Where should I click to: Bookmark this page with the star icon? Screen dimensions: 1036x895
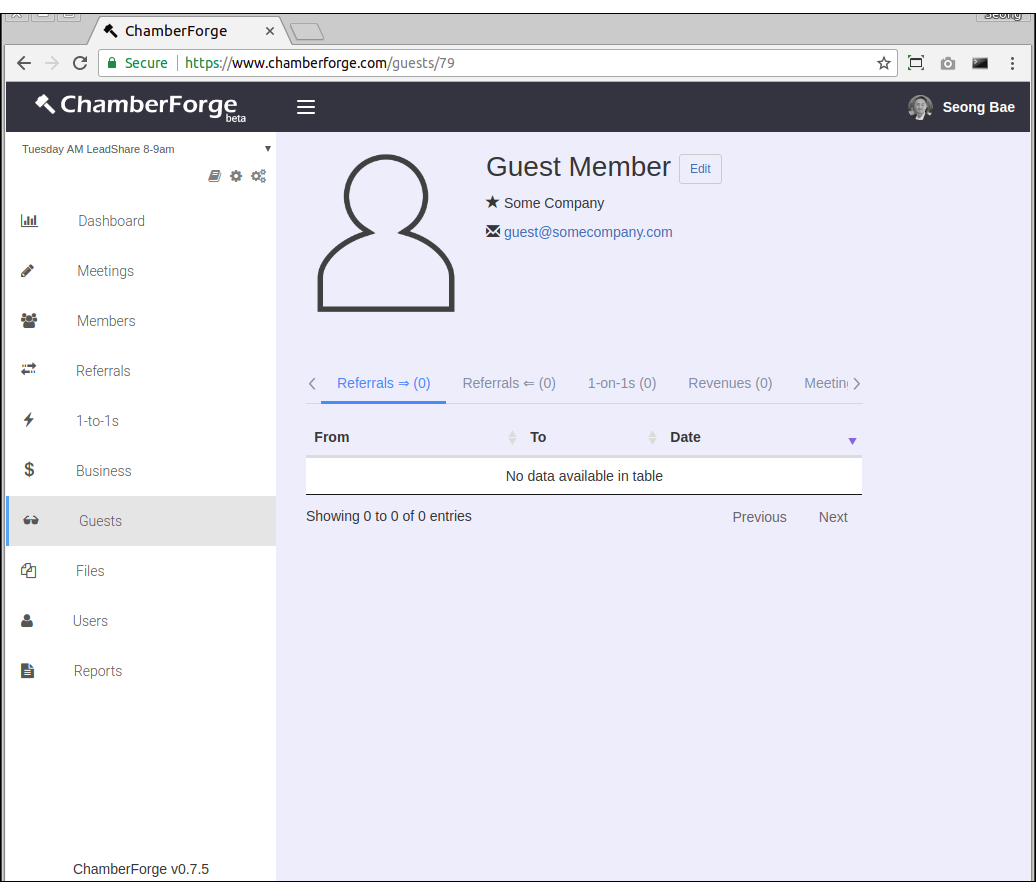[884, 63]
